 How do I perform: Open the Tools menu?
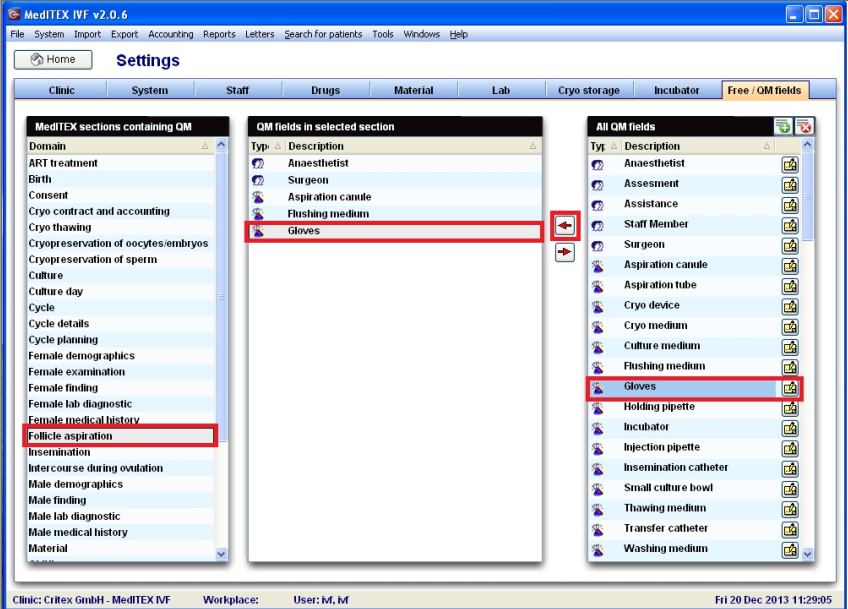pos(382,34)
